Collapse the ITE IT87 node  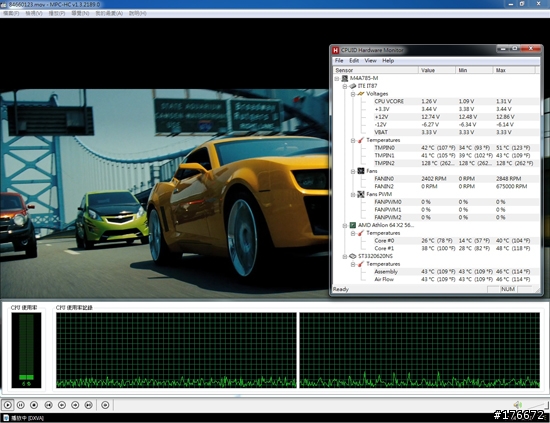(x=345, y=86)
